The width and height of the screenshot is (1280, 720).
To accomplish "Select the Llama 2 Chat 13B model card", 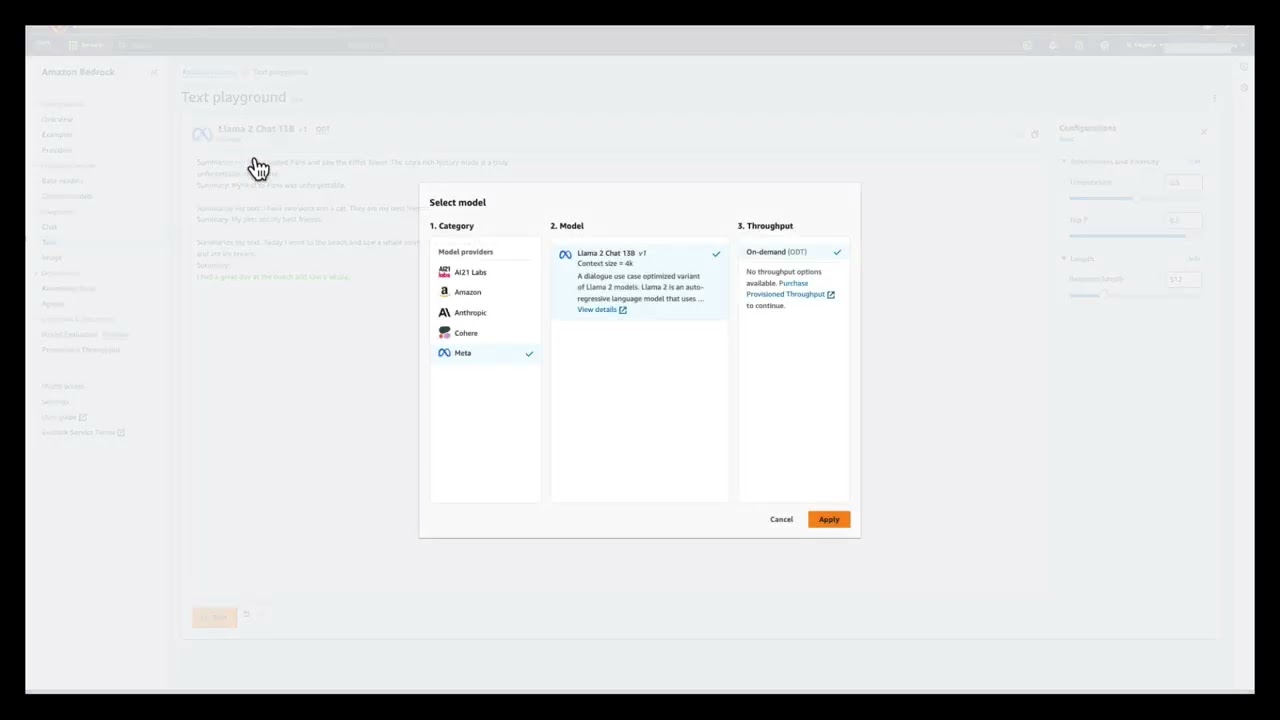I will coord(640,281).
